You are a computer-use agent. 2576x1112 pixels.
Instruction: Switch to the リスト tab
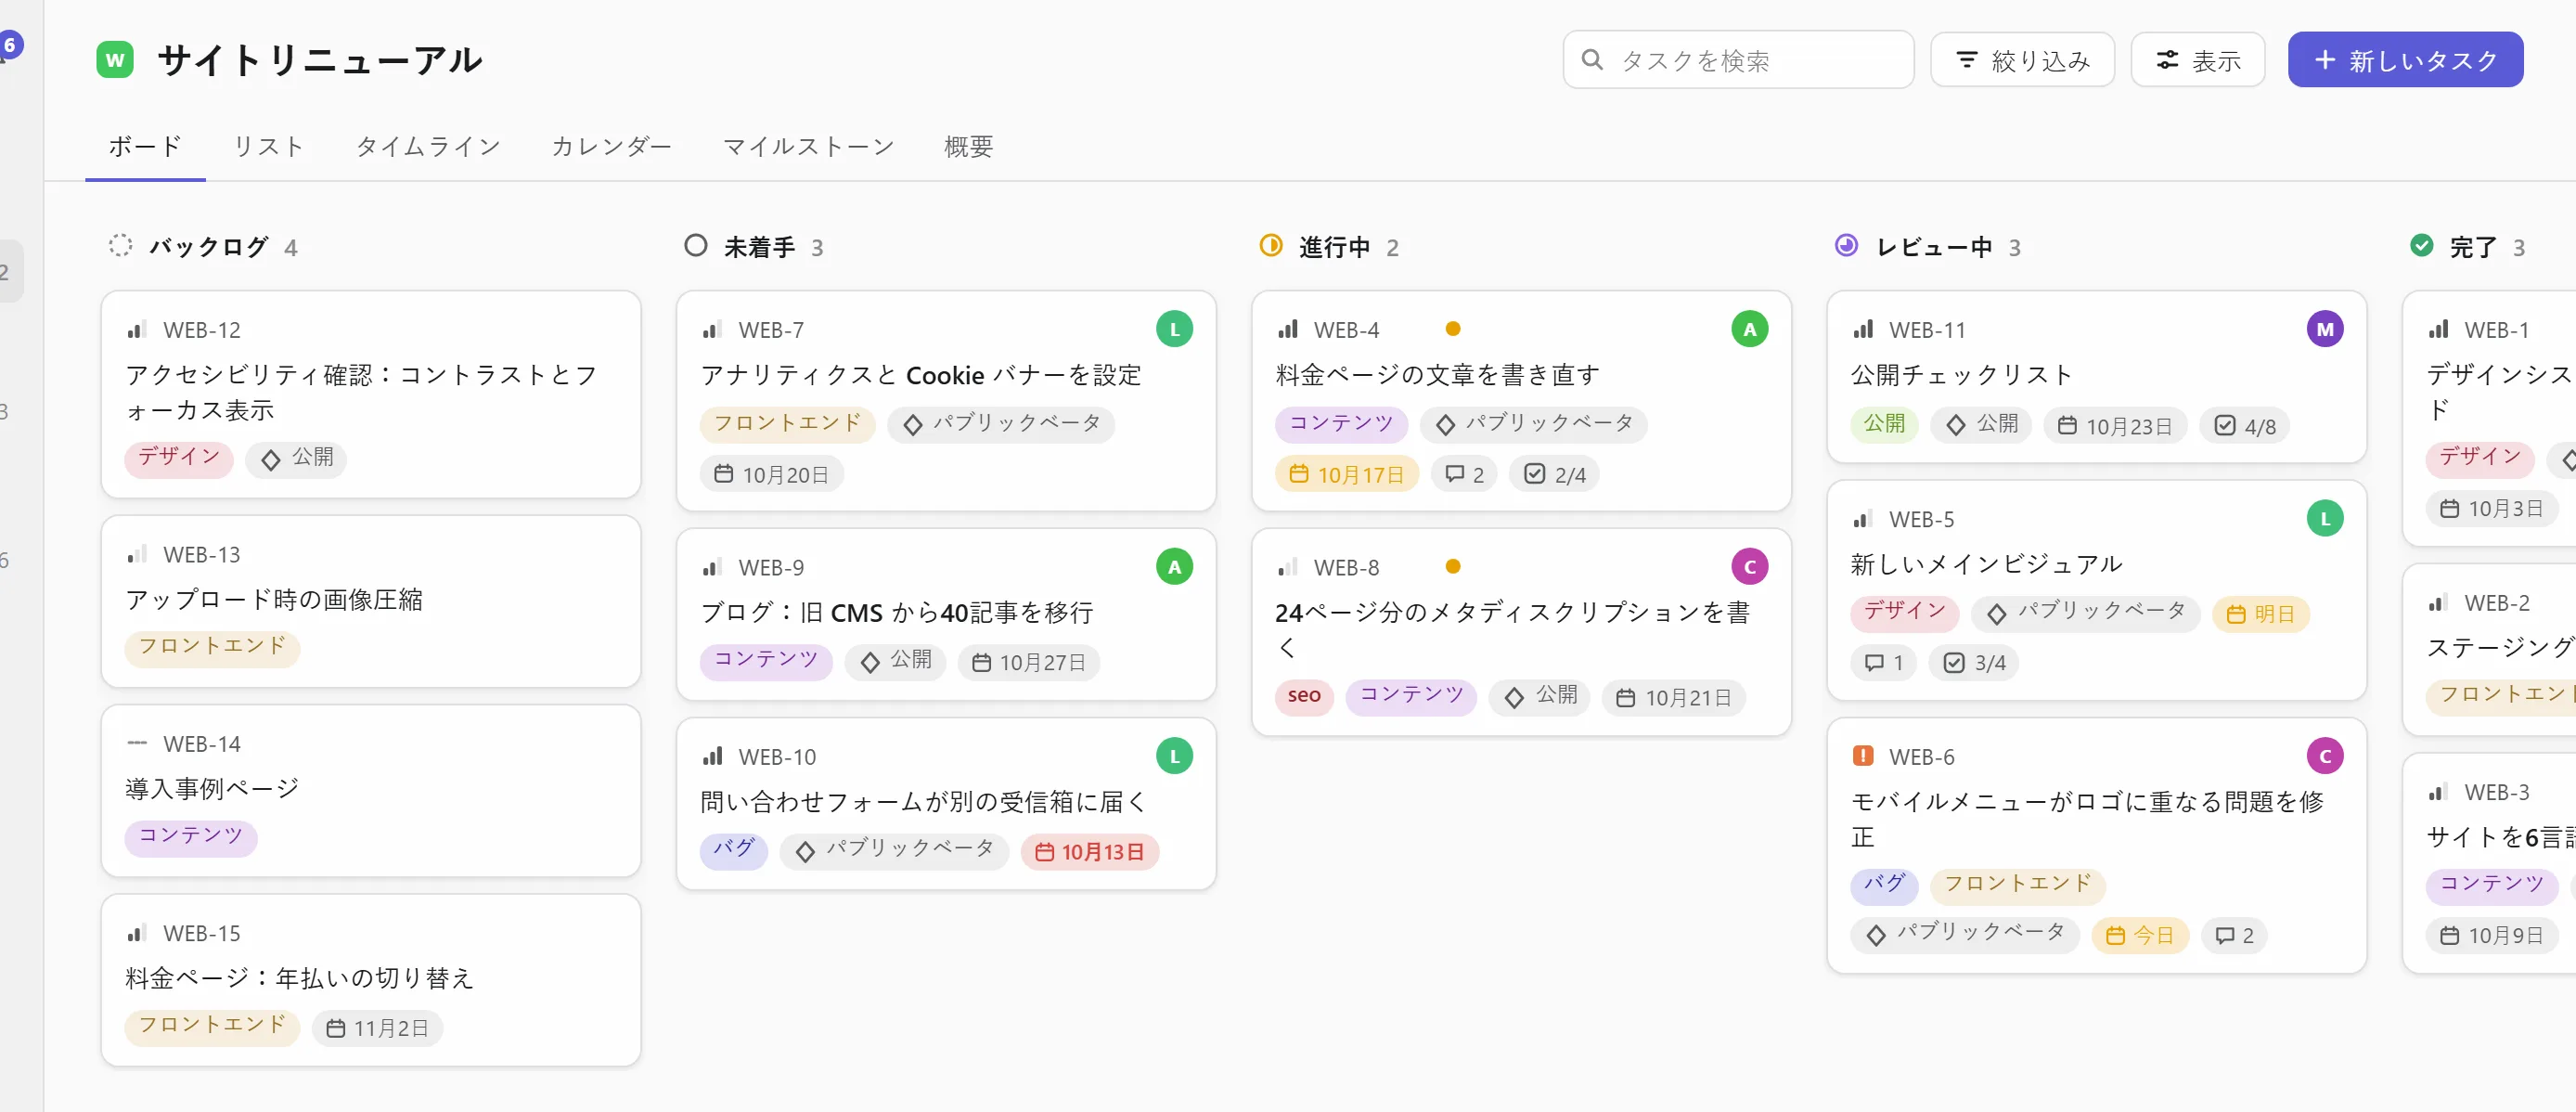point(268,146)
